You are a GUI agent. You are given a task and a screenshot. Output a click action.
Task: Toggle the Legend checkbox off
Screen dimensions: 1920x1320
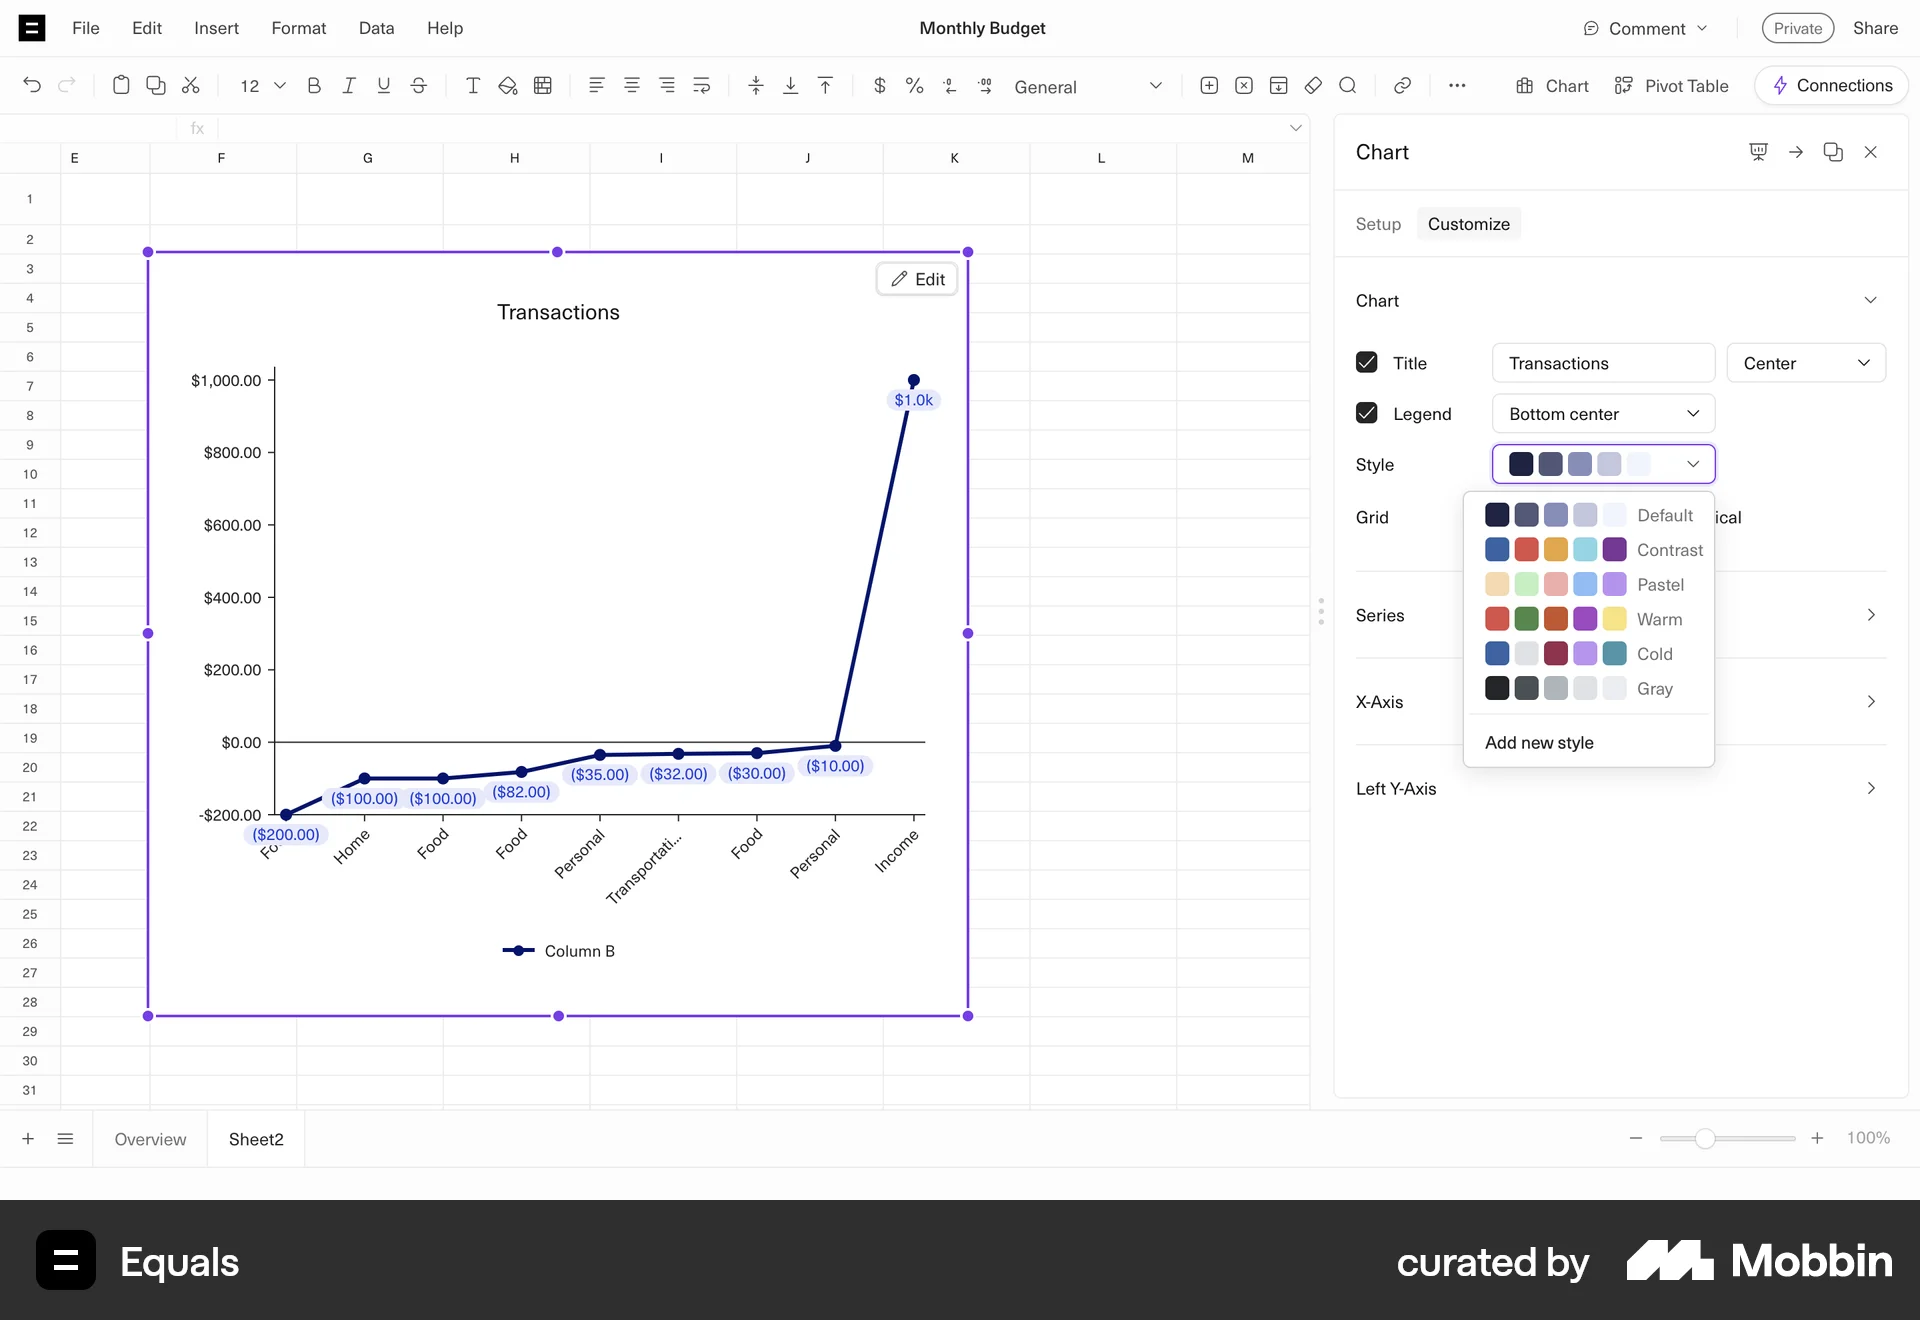(1366, 413)
